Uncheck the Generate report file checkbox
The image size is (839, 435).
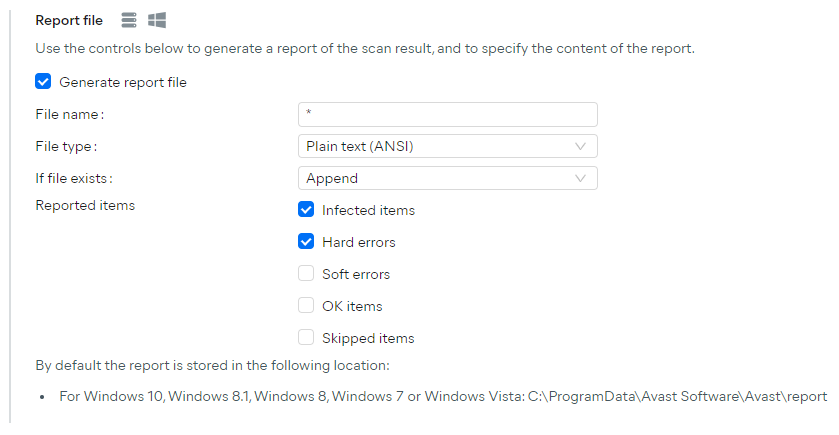[x=43, y=82]
